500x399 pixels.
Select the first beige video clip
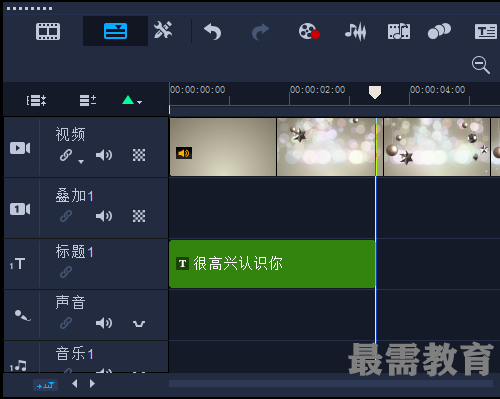point(223,147)
